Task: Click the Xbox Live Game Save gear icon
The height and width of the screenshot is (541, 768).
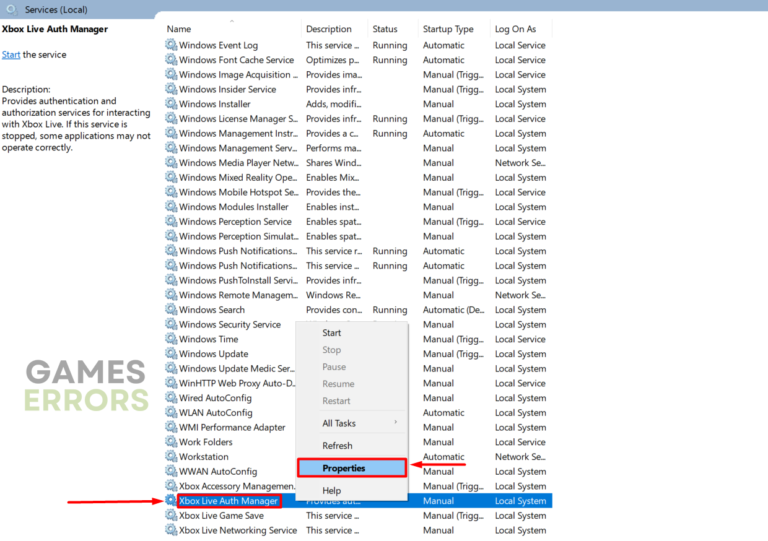Action: coord(171,516)
